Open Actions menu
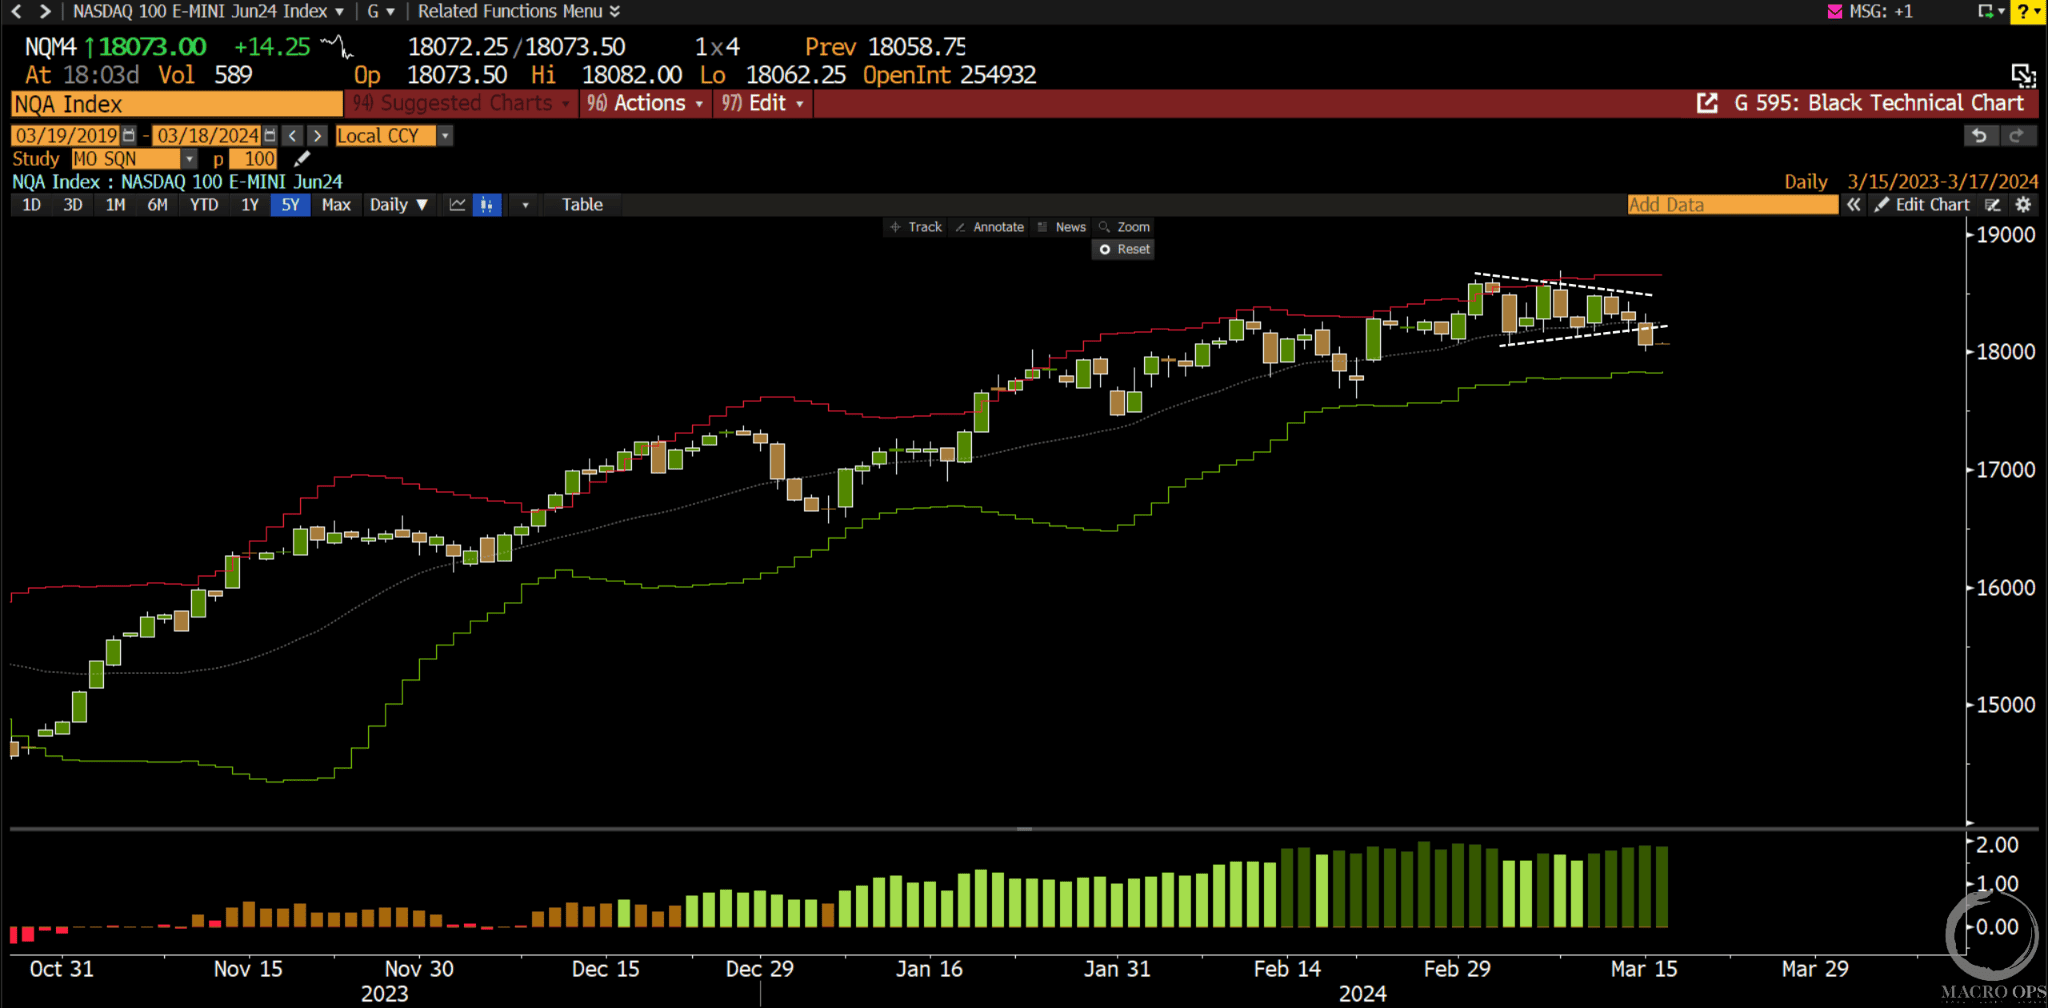 tap(645, 103)
